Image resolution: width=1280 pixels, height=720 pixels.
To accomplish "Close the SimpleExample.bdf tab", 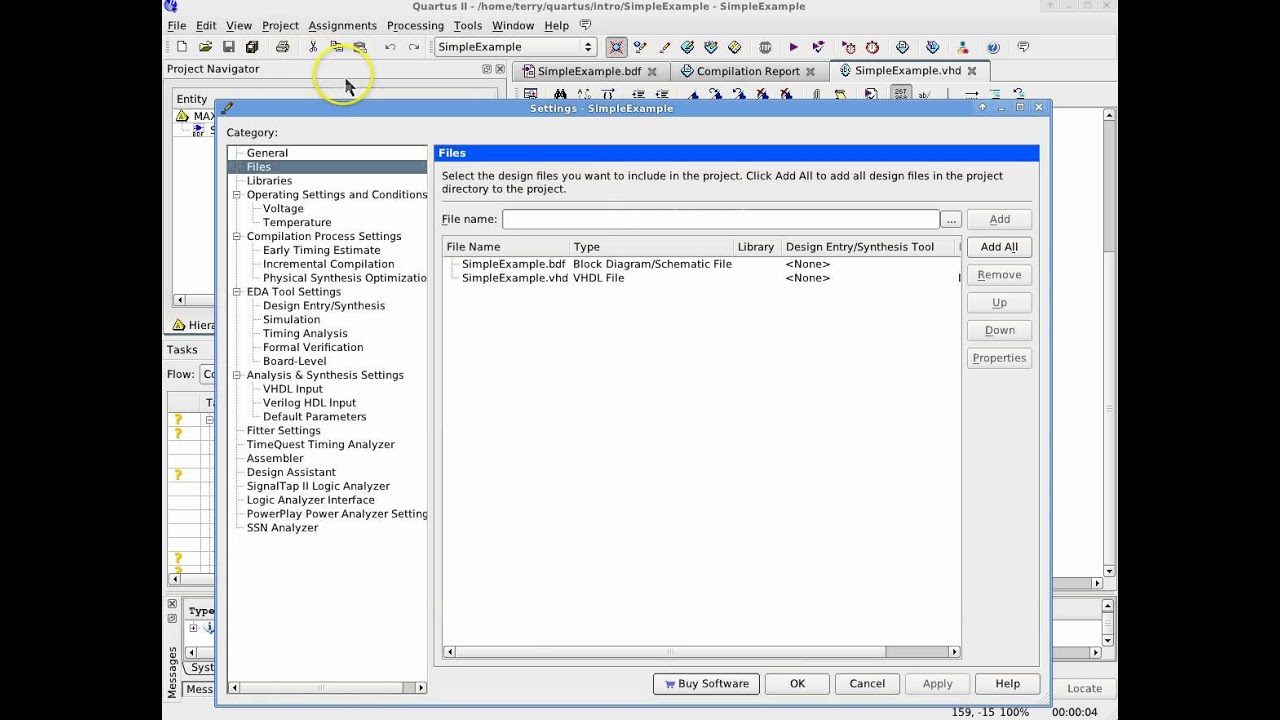I will pos(652,72).
